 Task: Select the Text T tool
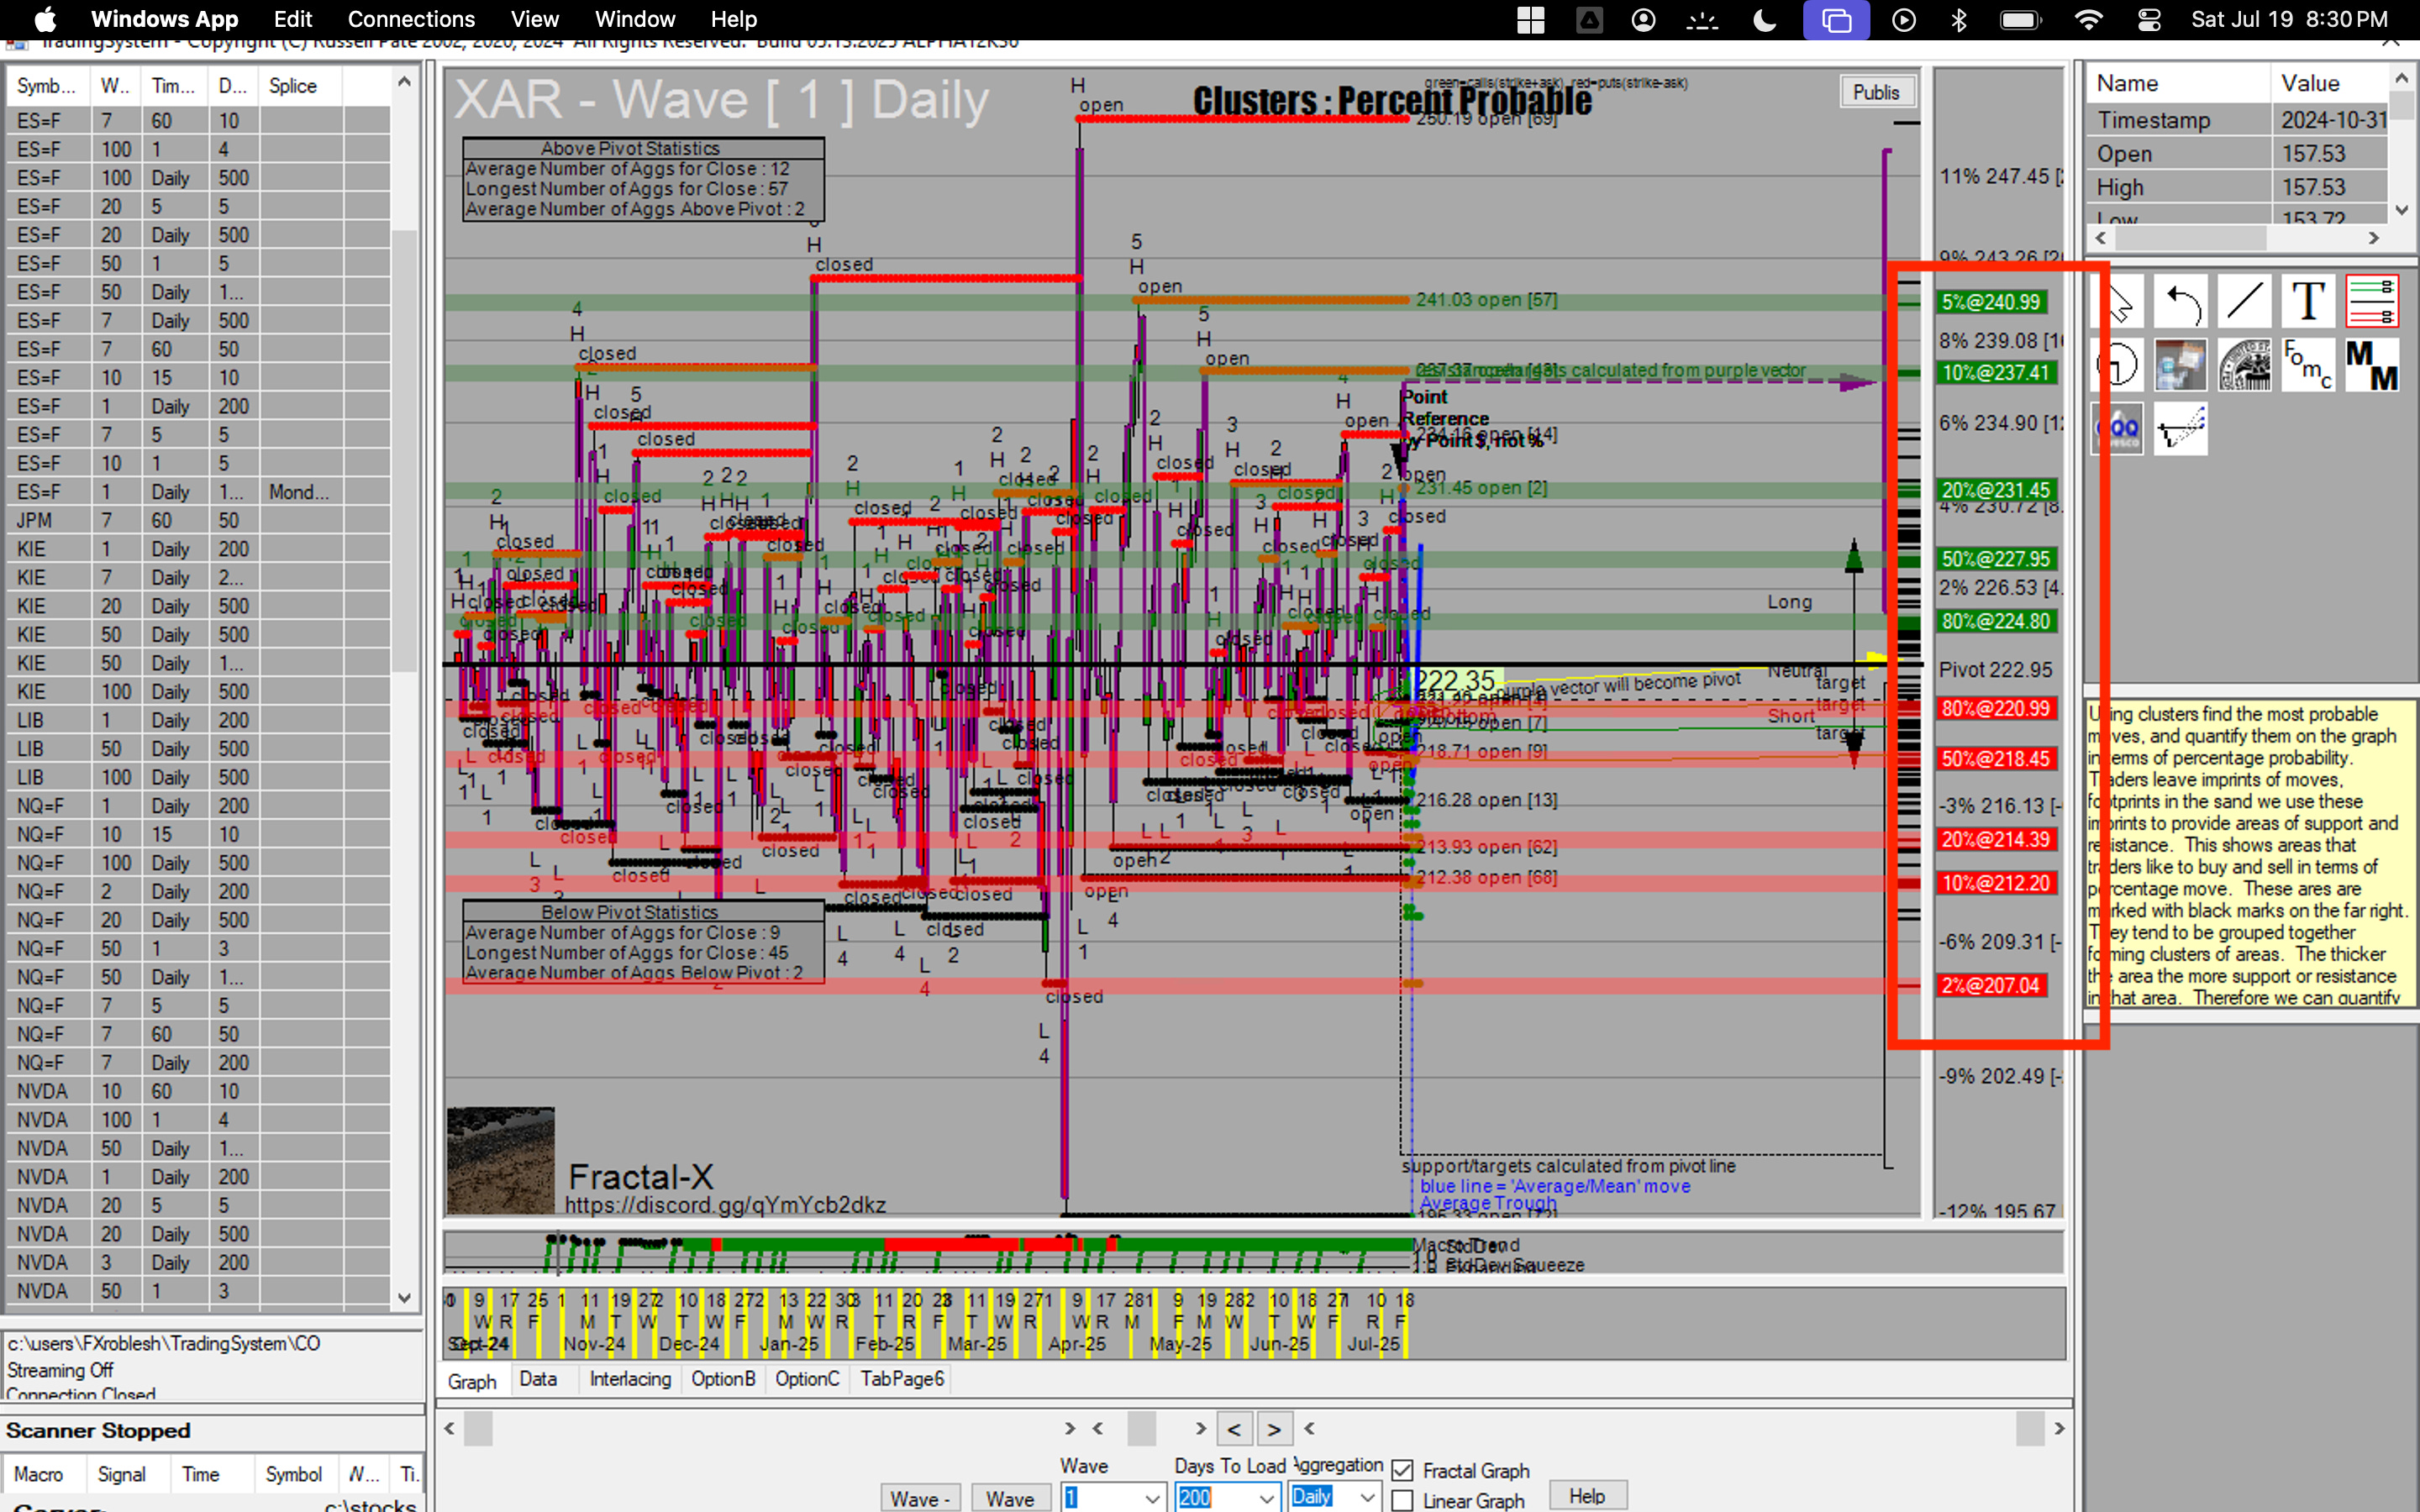click(x=2308, y=301)
